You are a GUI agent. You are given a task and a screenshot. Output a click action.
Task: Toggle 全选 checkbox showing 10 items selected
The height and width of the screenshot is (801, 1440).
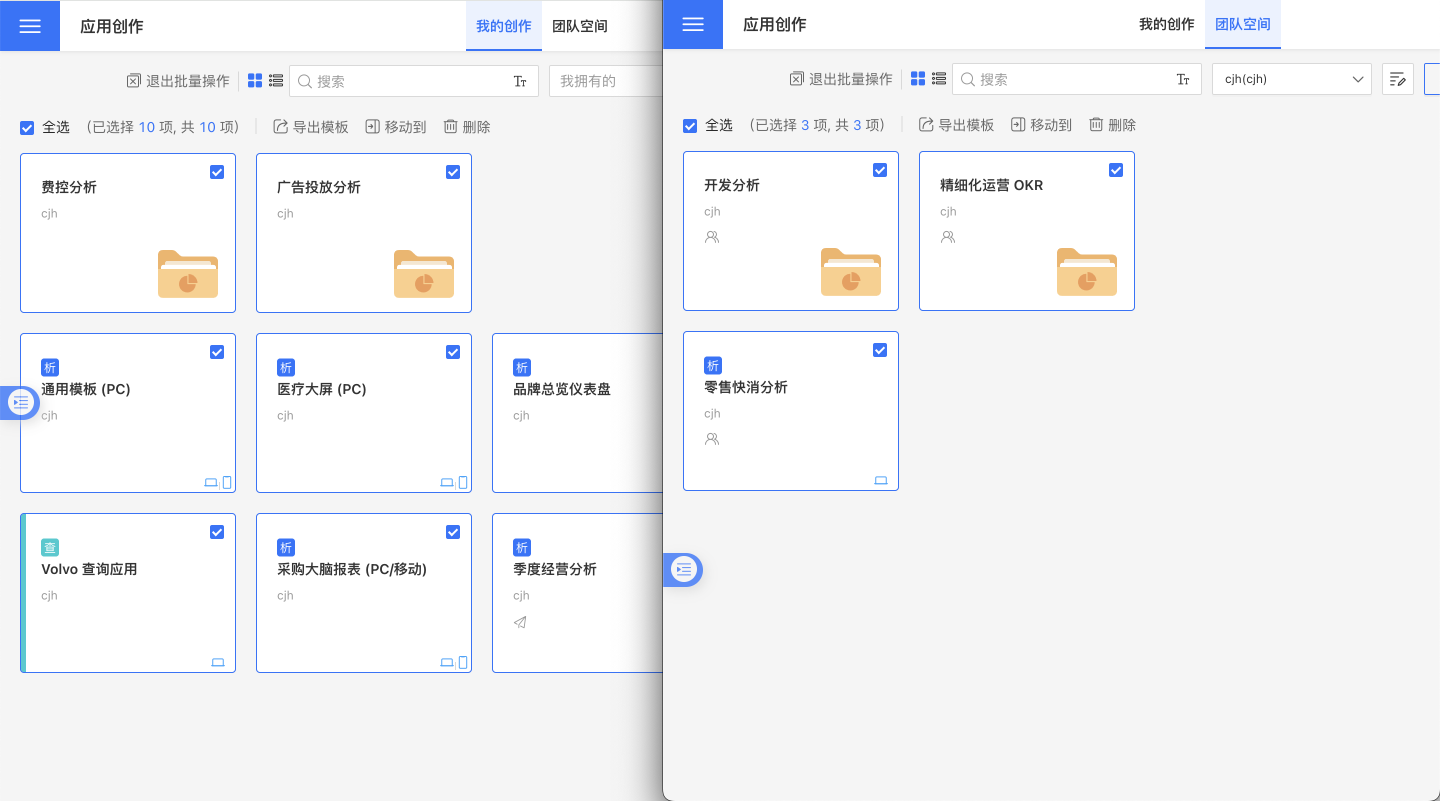pos(27,127)
